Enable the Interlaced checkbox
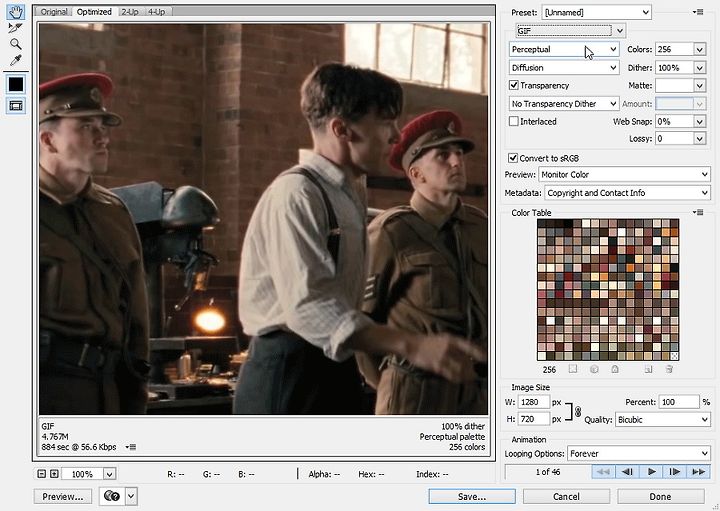The width and height of the screenshot is (720, 511). (x=514, y=121)
